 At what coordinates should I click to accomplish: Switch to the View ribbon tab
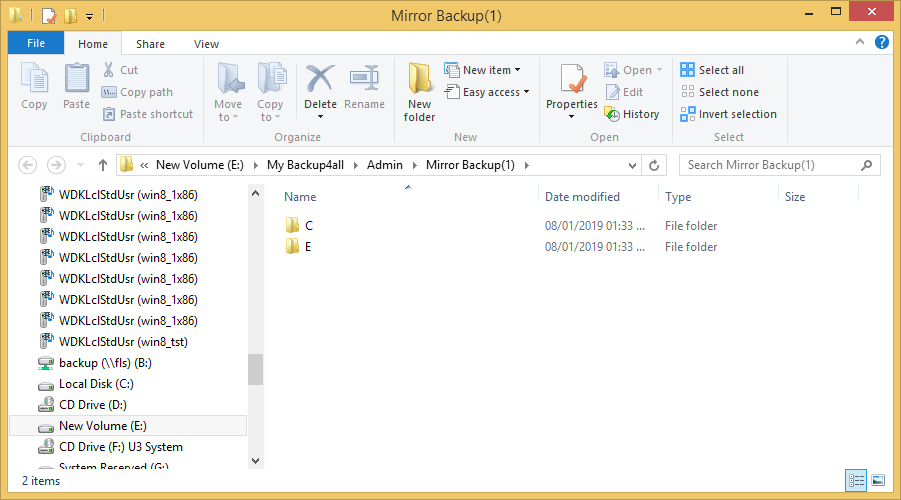206,44
